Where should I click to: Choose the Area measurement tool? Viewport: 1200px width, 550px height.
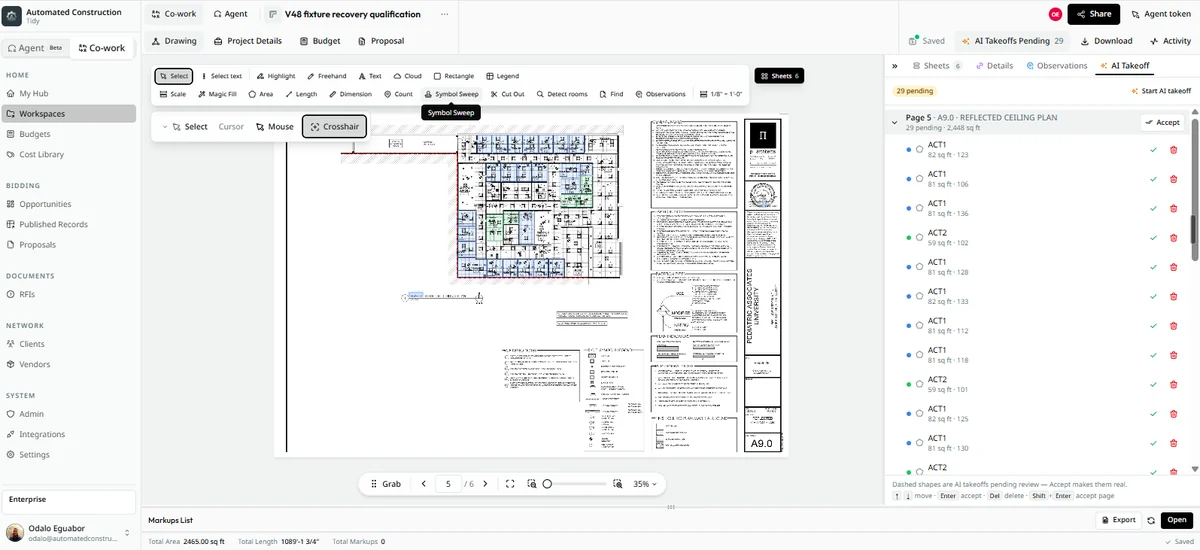coord(260,94)
